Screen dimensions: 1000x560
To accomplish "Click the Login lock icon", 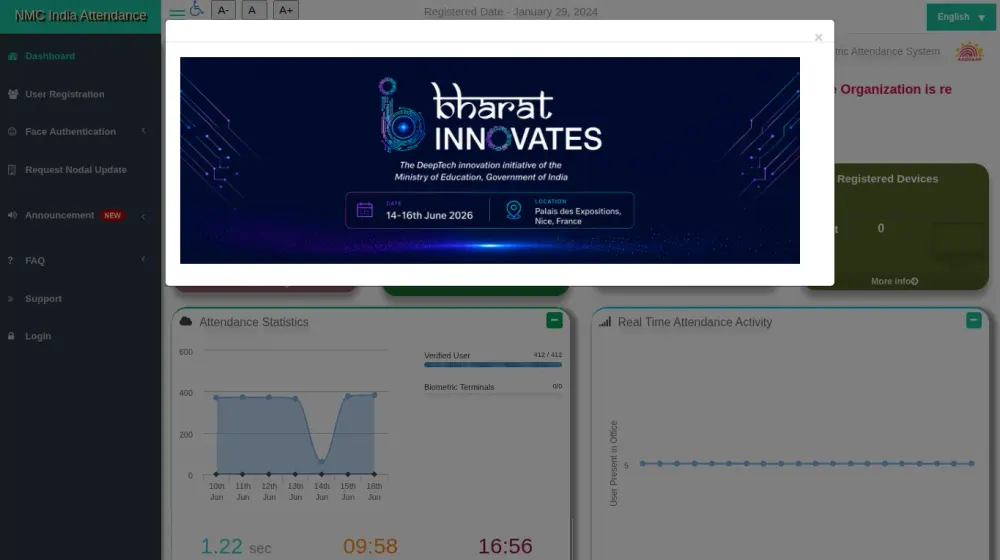I will 11,335.
